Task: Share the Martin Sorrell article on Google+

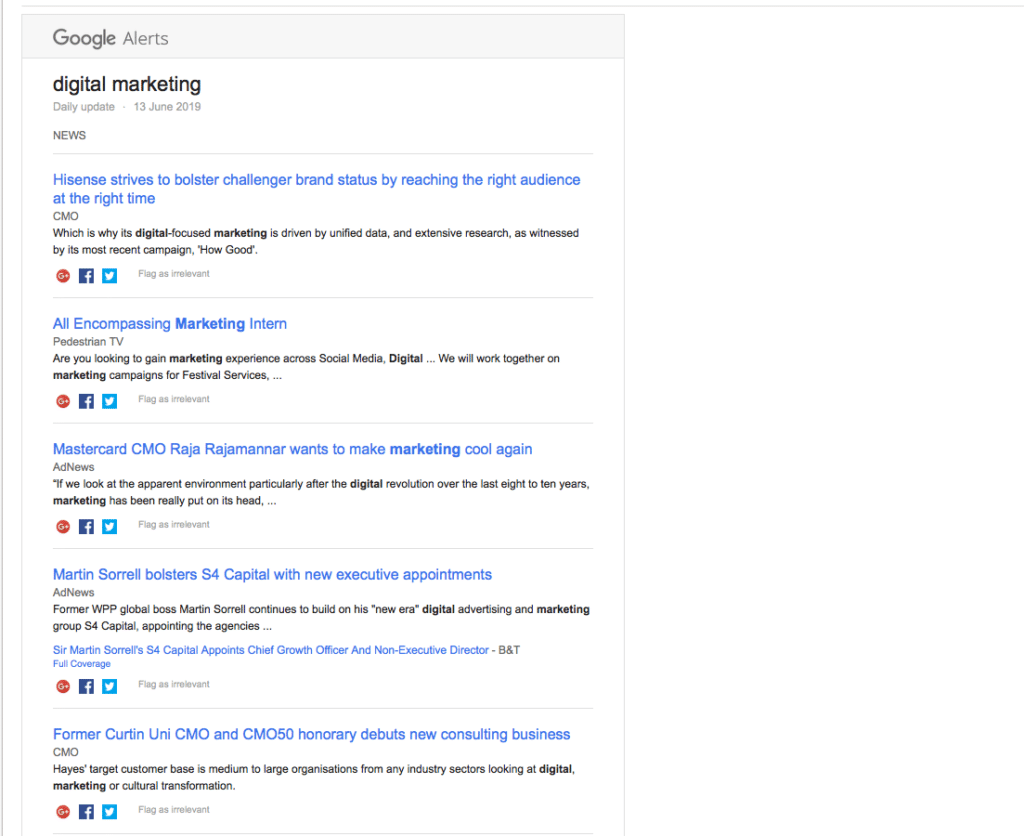Action: (62, 686)
